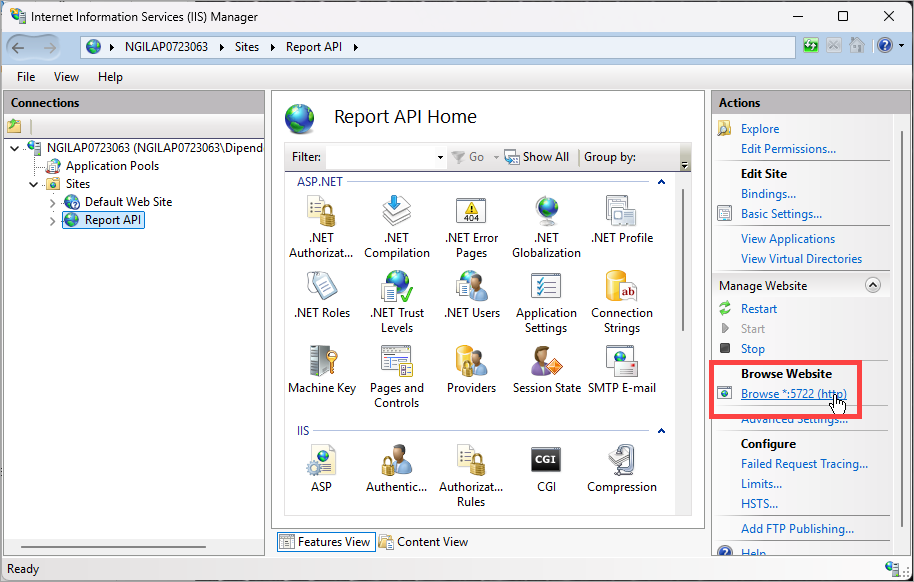
Task: Click the Explore link
Action: [760, 129]
